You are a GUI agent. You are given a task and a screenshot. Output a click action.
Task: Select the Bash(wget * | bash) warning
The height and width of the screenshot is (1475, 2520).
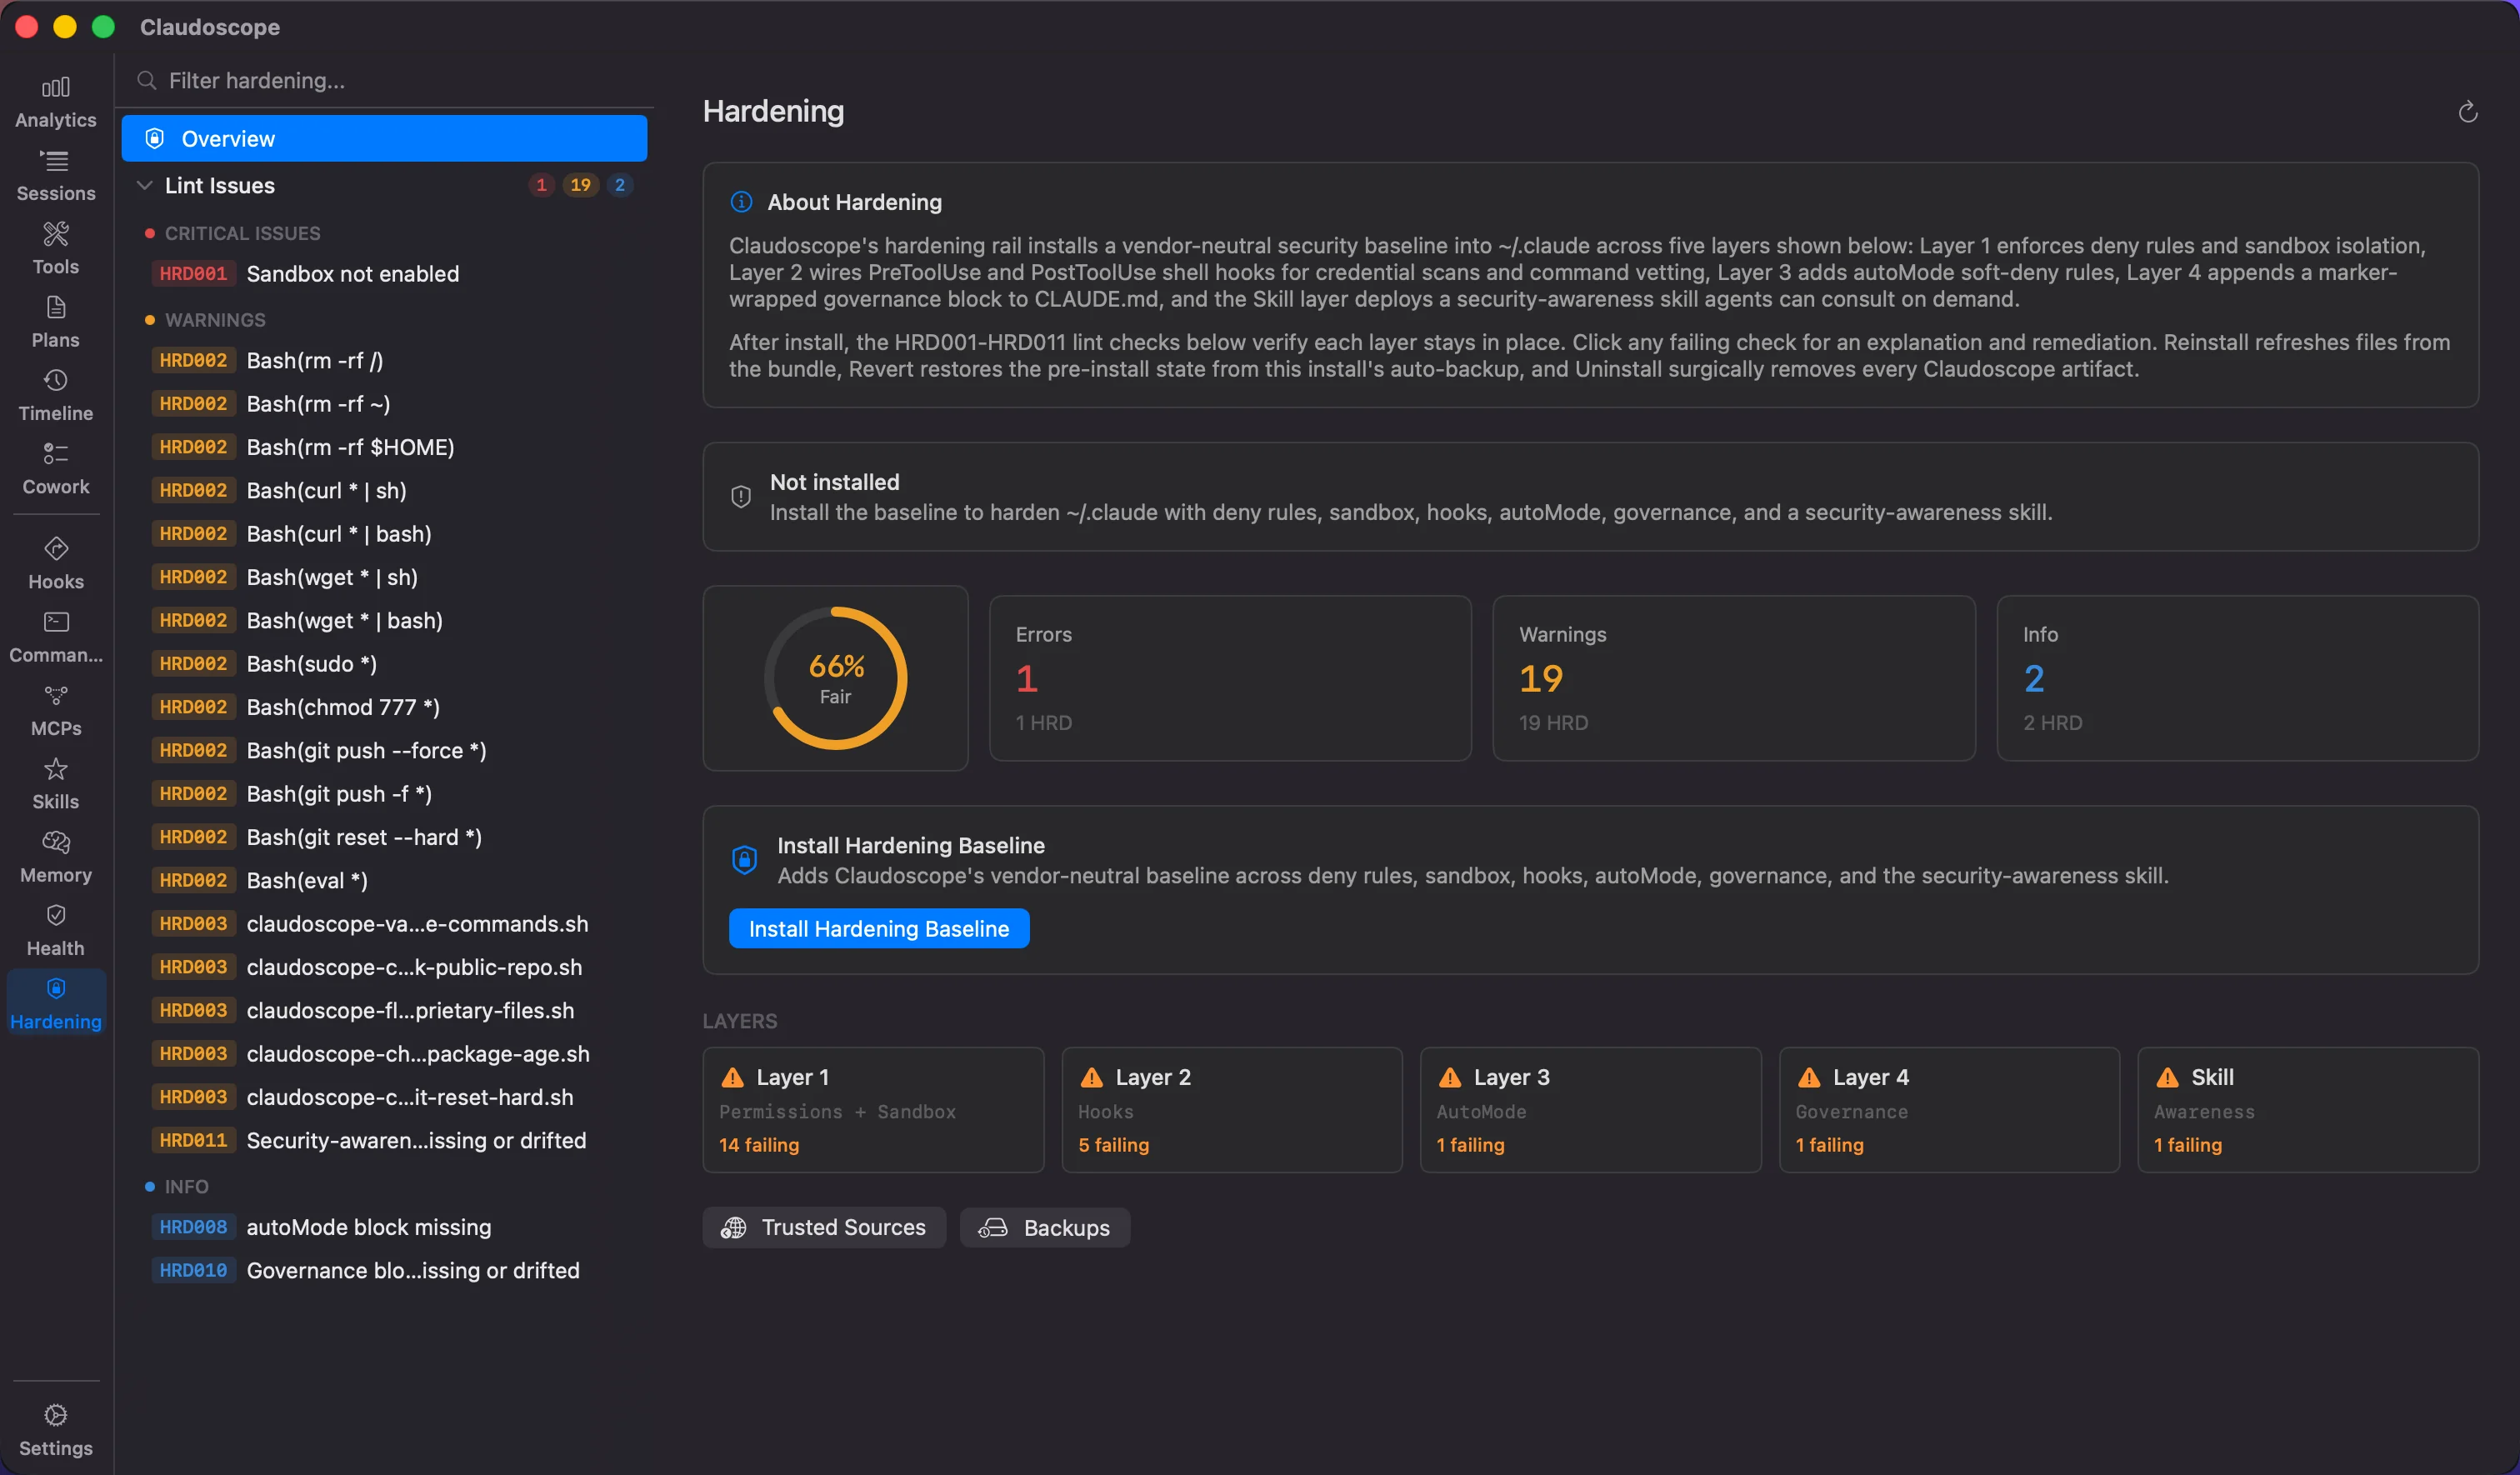tap(384, 620)
